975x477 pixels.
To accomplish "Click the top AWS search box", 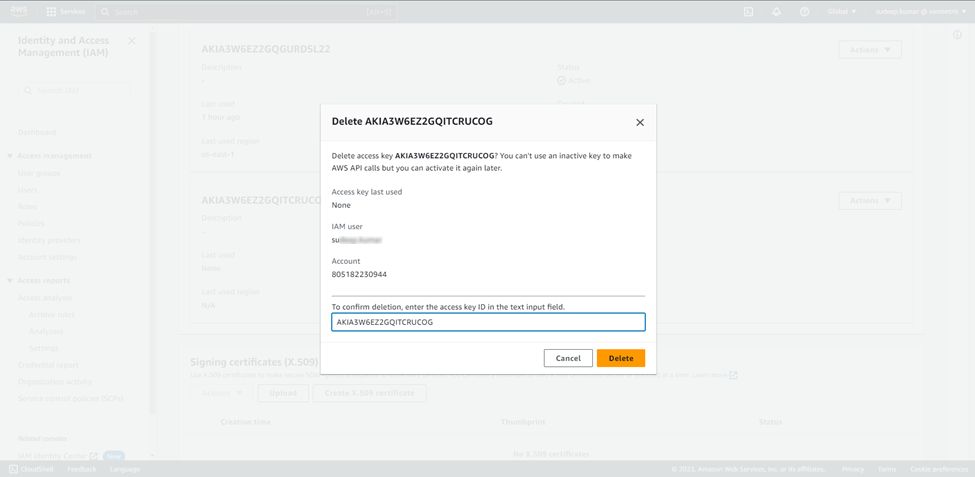I will click(246, 12).
